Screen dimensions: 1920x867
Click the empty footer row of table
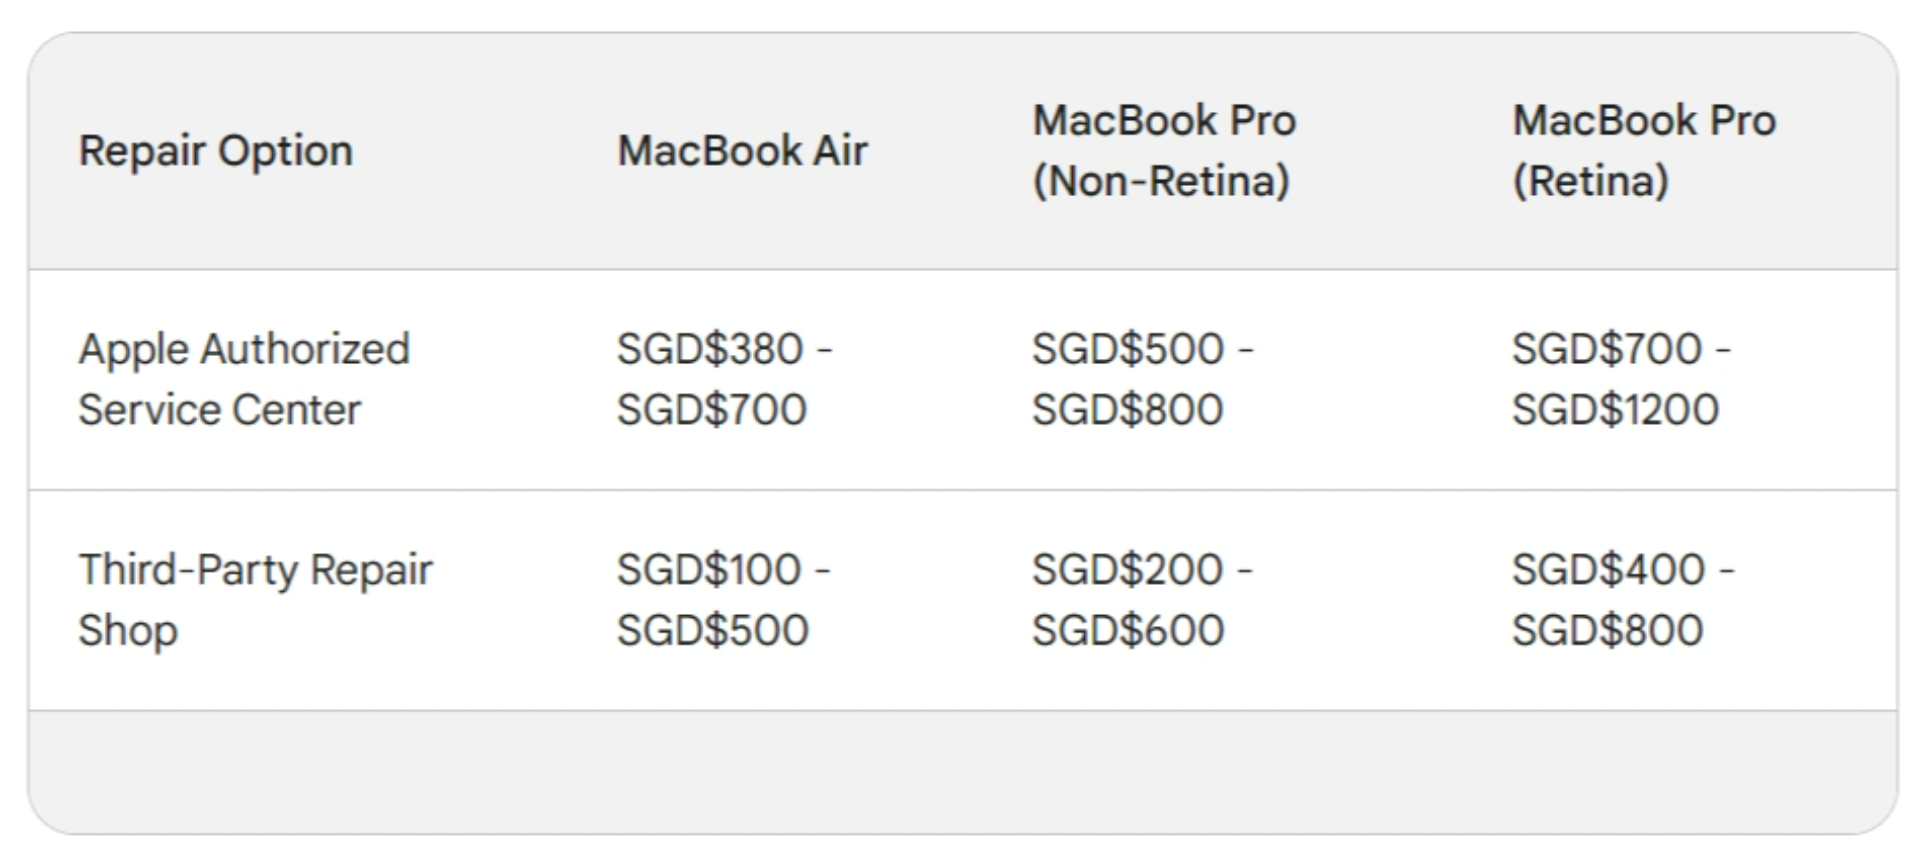(x=962, y=772)
